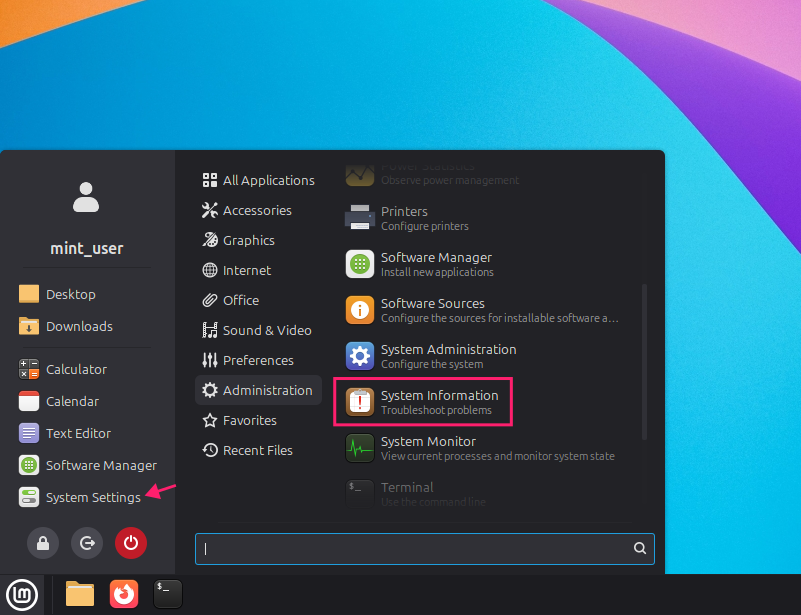Select the Administration category
The image size is (801, 615).
258,390
